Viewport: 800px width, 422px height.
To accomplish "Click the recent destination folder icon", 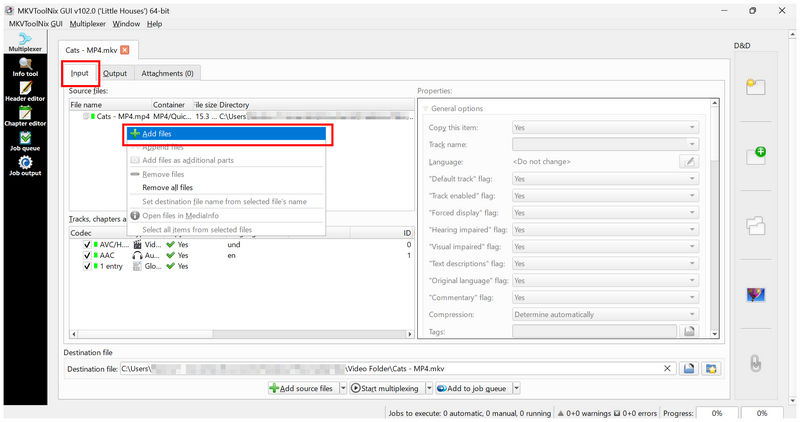I will click(x=711, y=368).
